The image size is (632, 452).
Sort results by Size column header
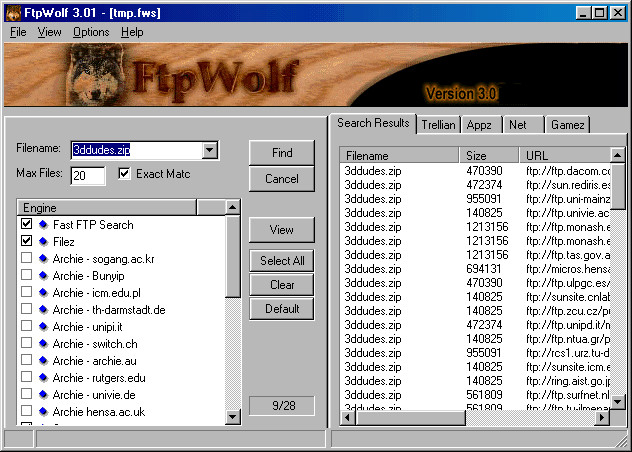[489, 155]
